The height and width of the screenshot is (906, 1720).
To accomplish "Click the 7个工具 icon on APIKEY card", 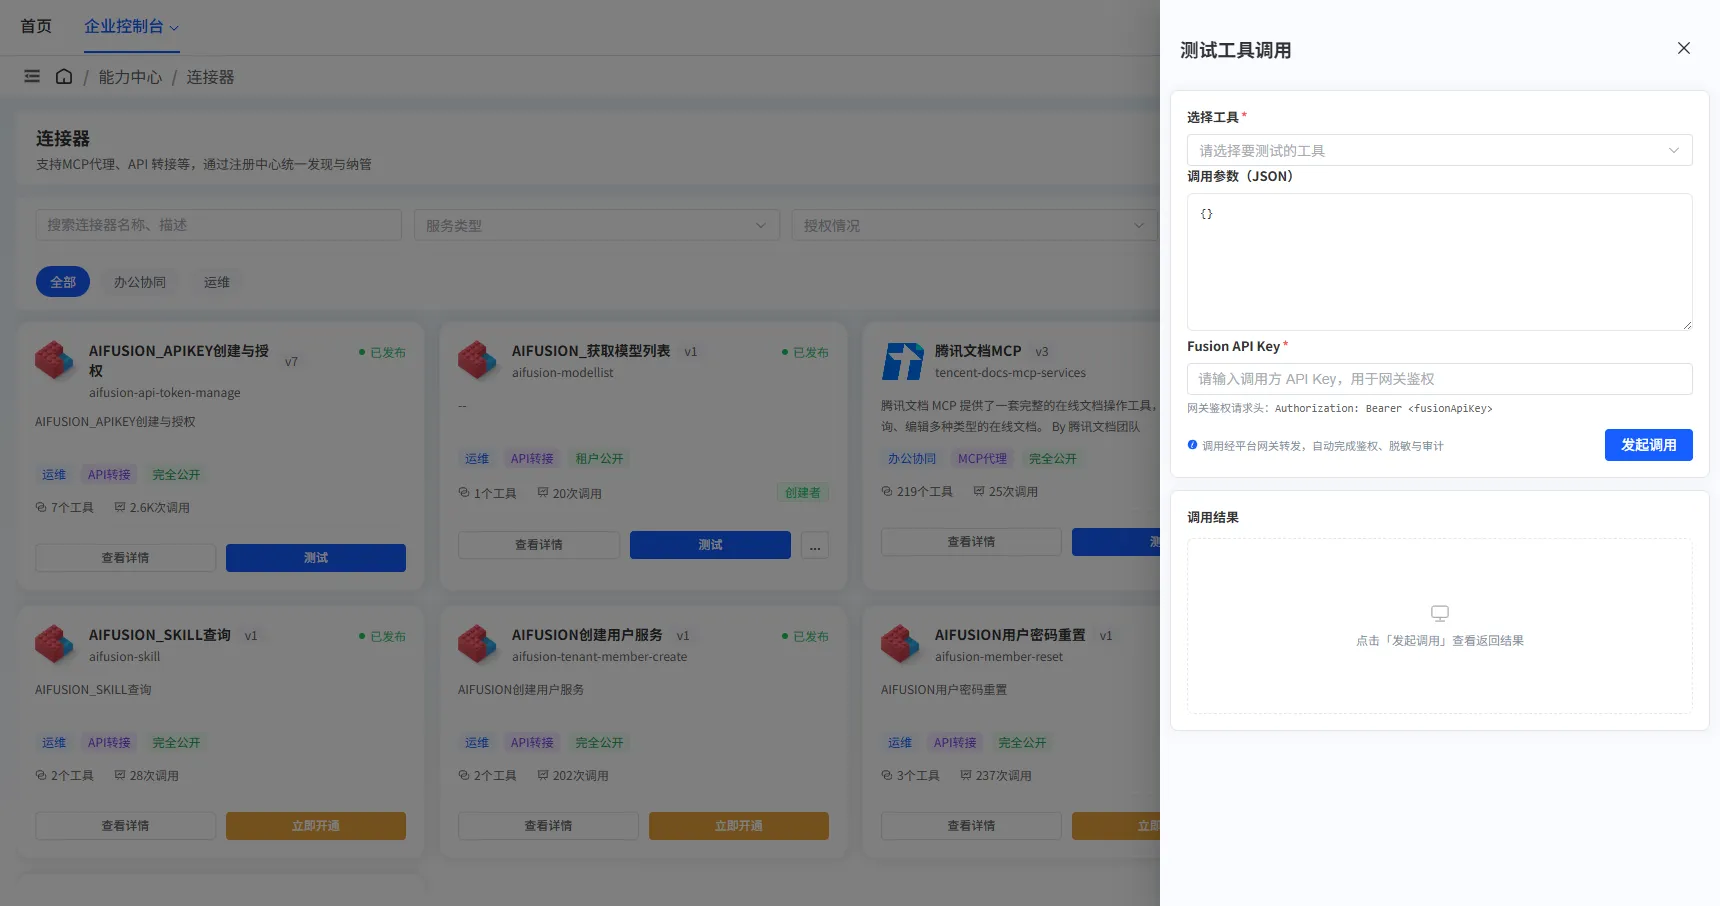I will [41, 508].
